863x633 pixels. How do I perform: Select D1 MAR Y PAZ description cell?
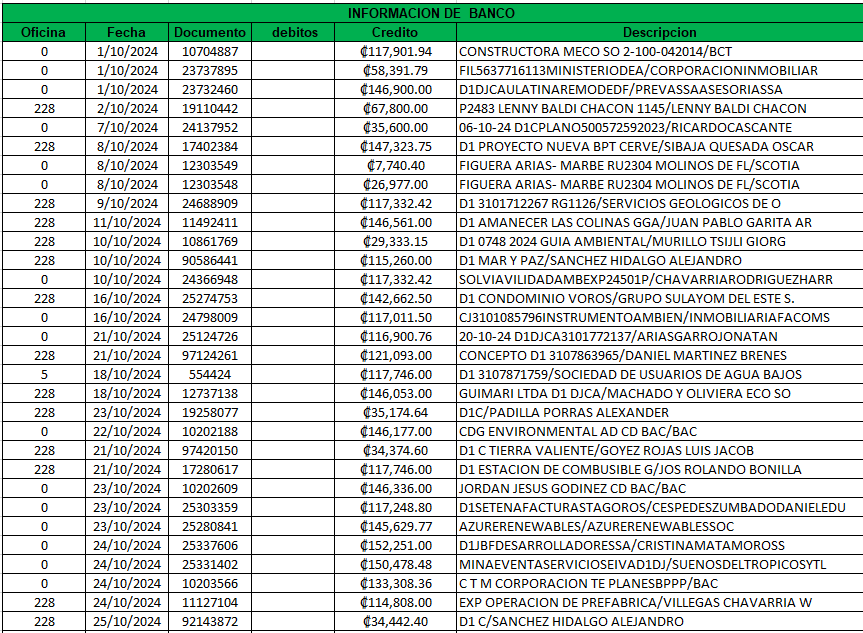click(x=660, y=260)
